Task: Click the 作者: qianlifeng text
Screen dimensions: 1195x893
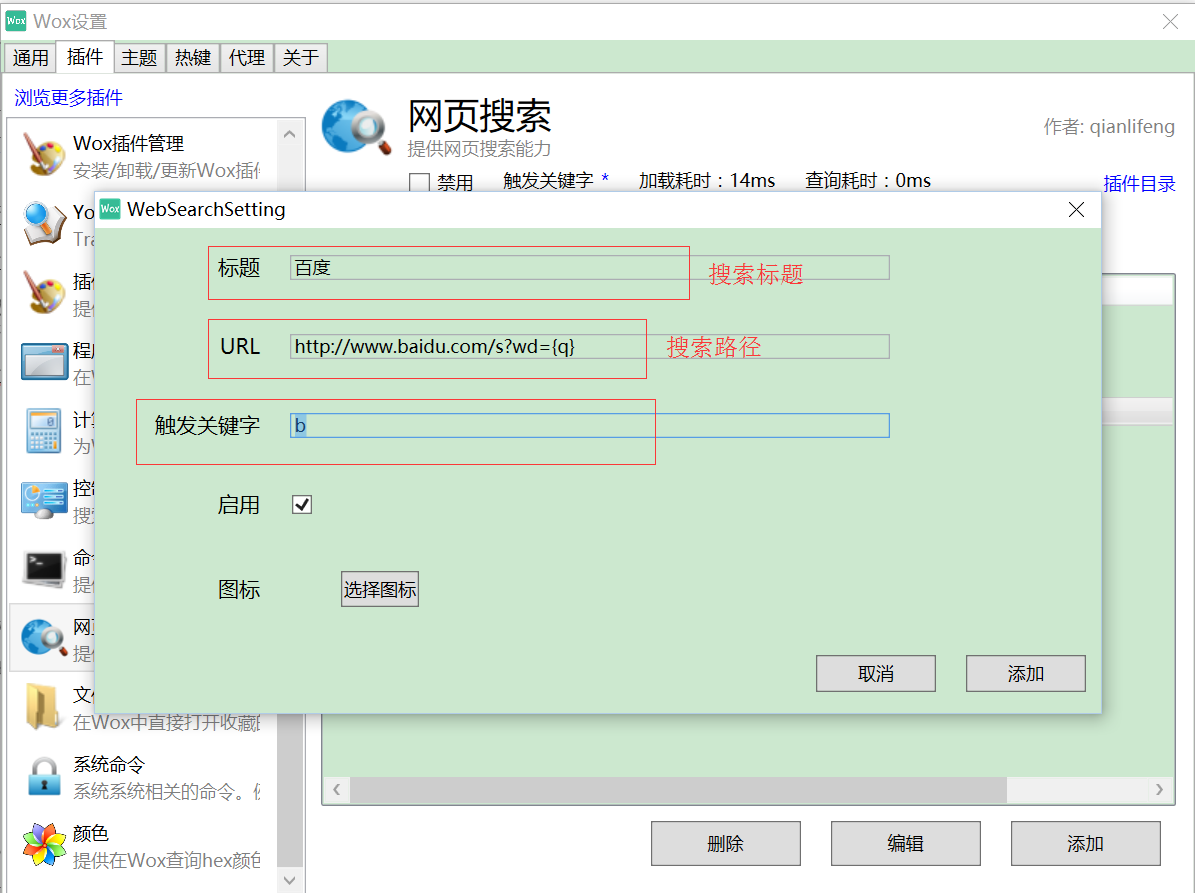Action: coord(1109,126)
